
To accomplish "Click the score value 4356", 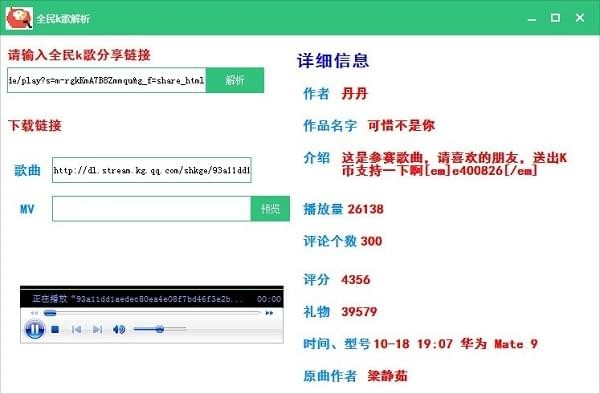I will (355, 280).
